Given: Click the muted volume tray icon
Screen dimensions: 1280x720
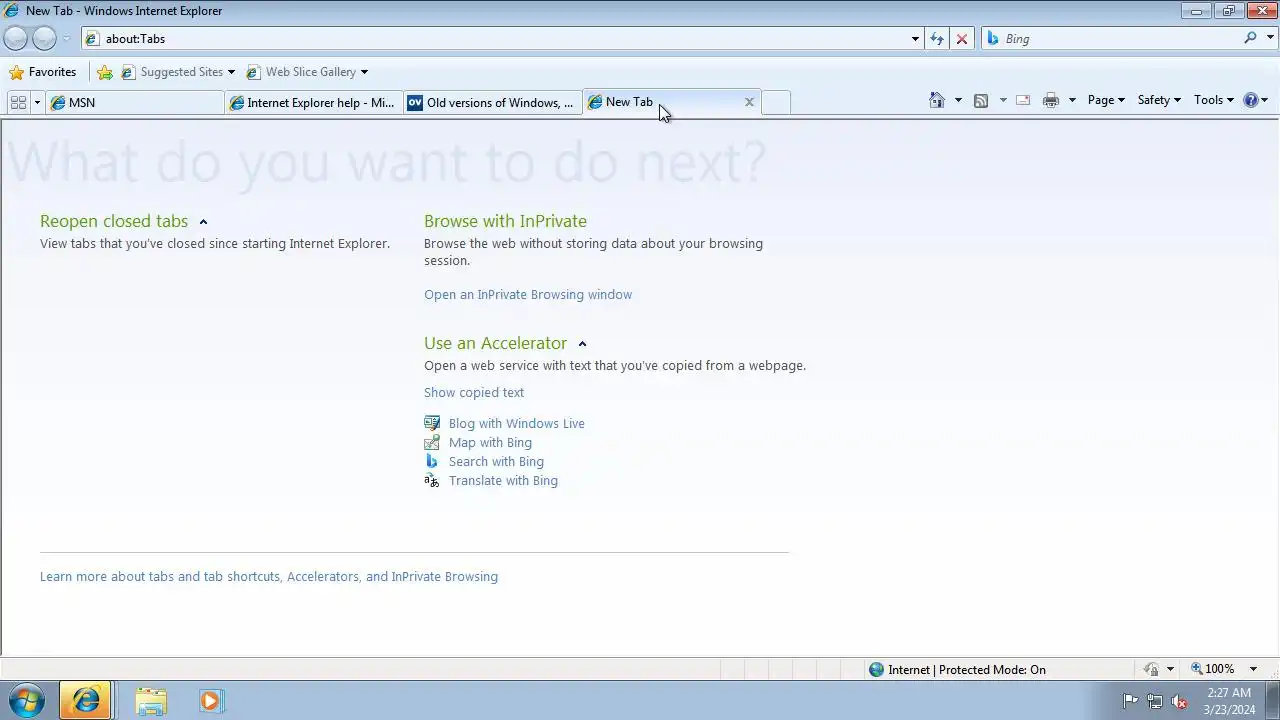Looking at the screenshot, I should tap(1180, 701).
